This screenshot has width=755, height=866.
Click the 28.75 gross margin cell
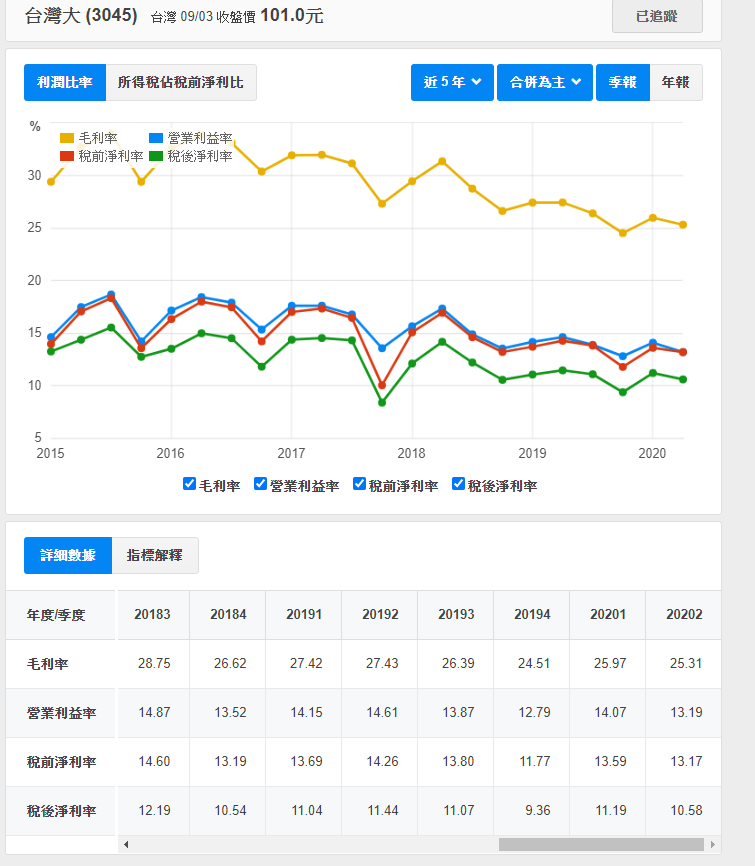pyautogui.click(x=154, y=663)
